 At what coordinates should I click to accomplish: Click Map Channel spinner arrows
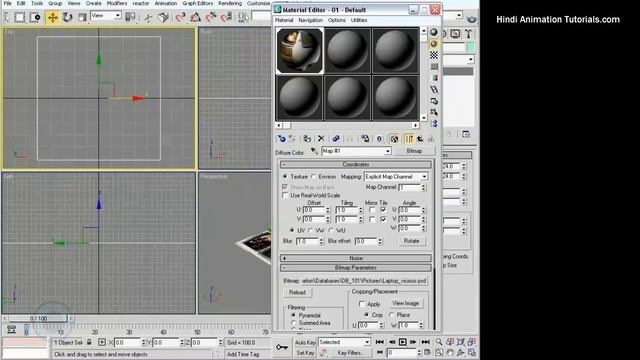click(x=423, y=187)
